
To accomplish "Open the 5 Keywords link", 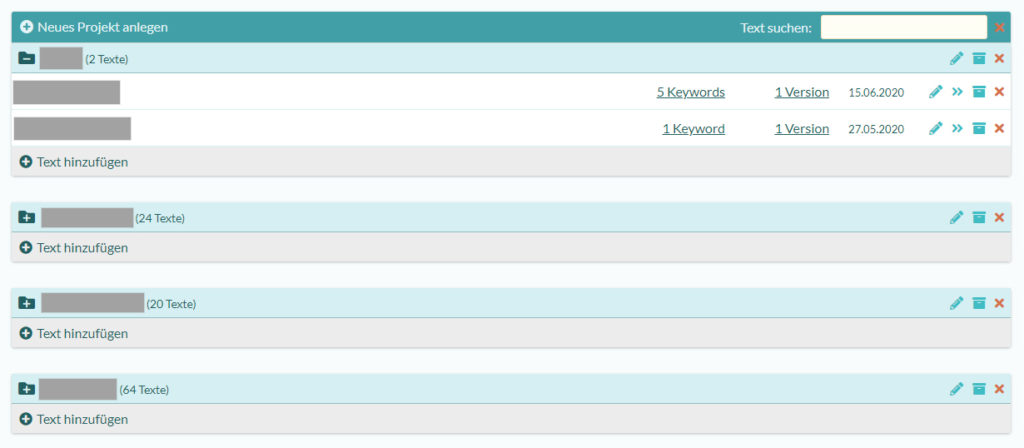I will click(x=690, y=92).
